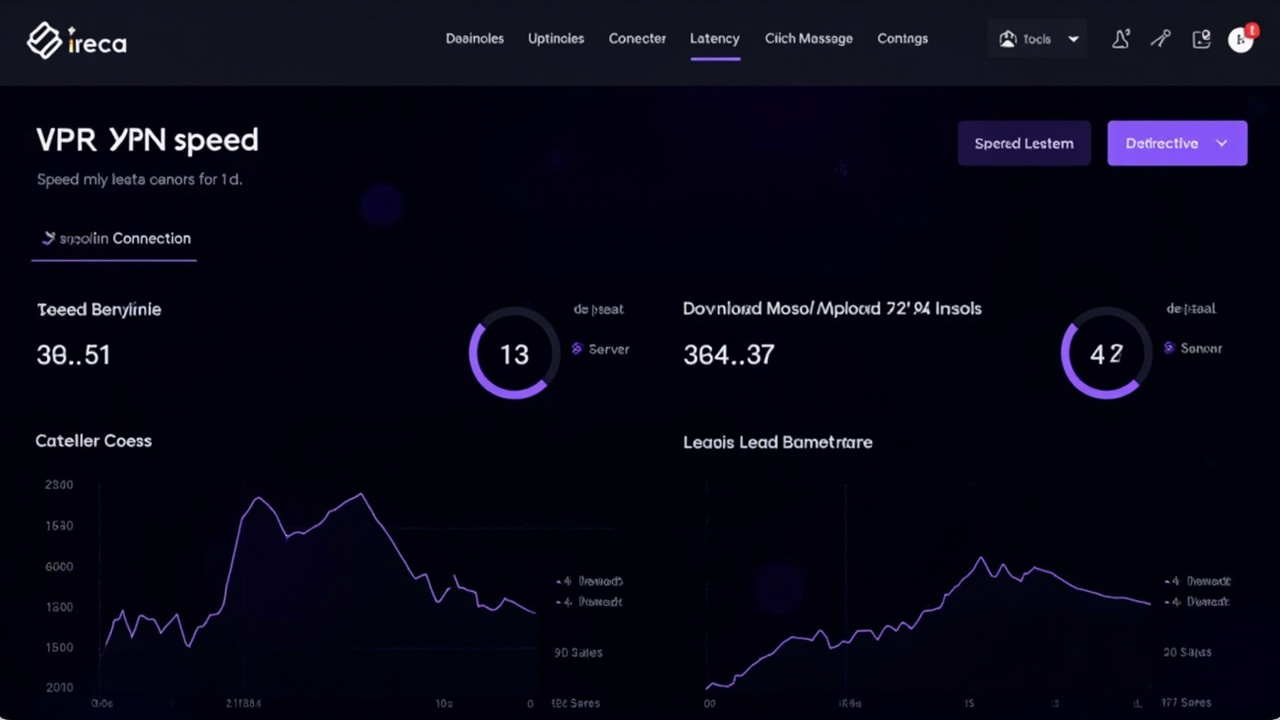Click the value 364..37
Viewport: 1280px width, 720px height.
(x=729, y=355)
